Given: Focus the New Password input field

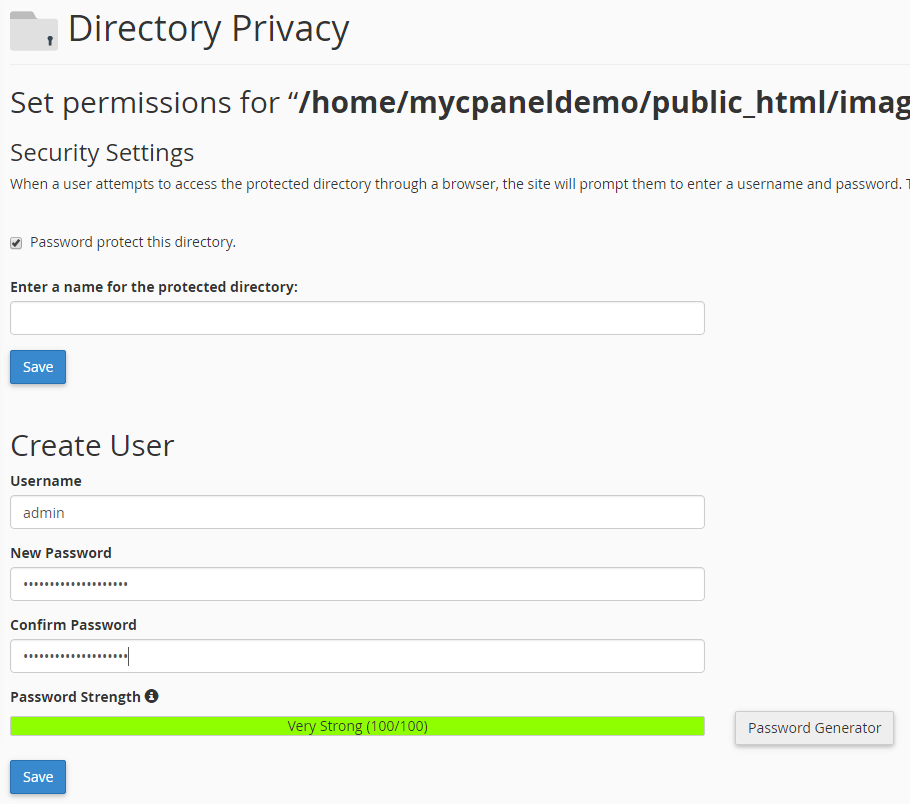Looking at the screenshot, I should point(357,584).
